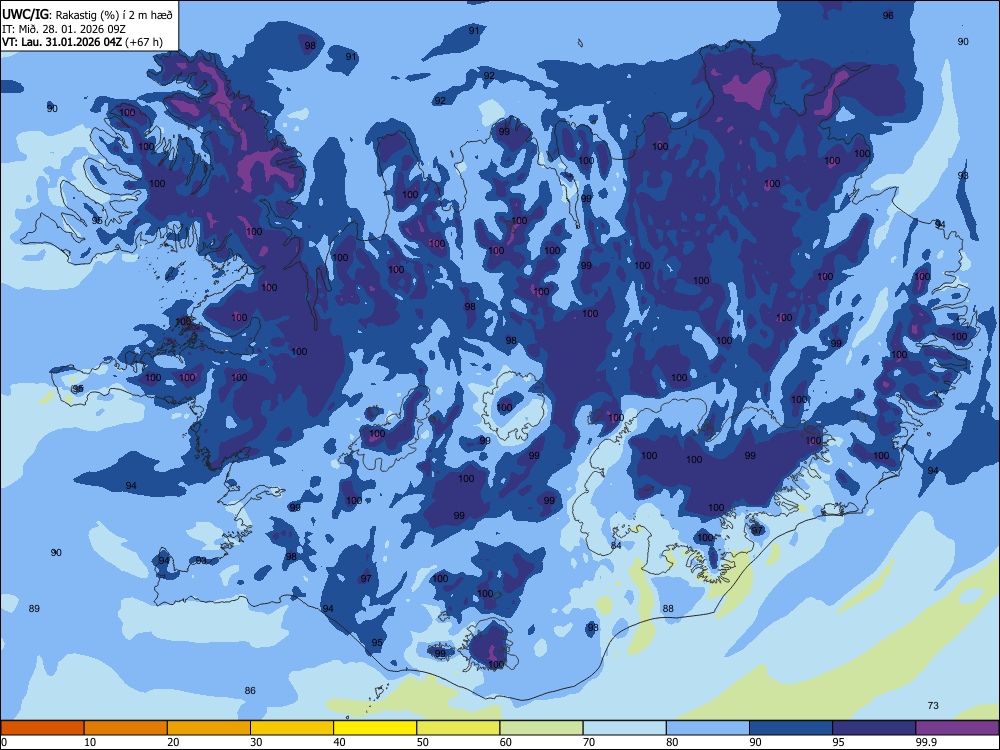The height and width of the screenshot is (750, 1000).
Task: Click the '70' label on the legend scale
Action: (589, 742)
